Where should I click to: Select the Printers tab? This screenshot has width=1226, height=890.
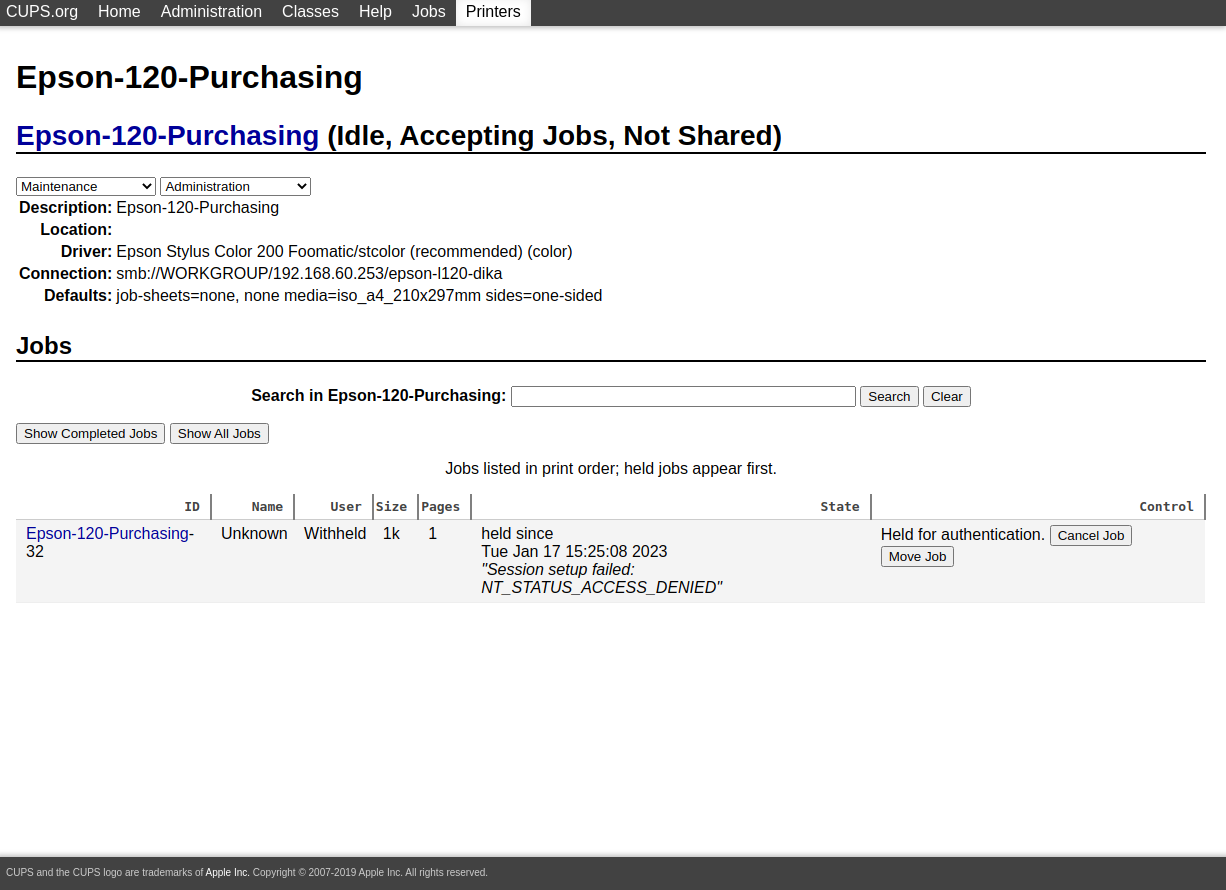pos(493,12)
